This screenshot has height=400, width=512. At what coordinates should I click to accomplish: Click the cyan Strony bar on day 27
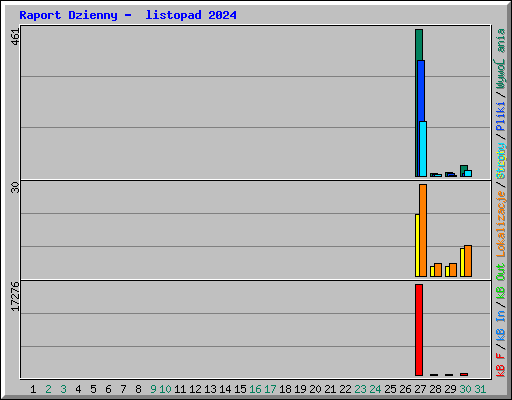tap(423, 149)
